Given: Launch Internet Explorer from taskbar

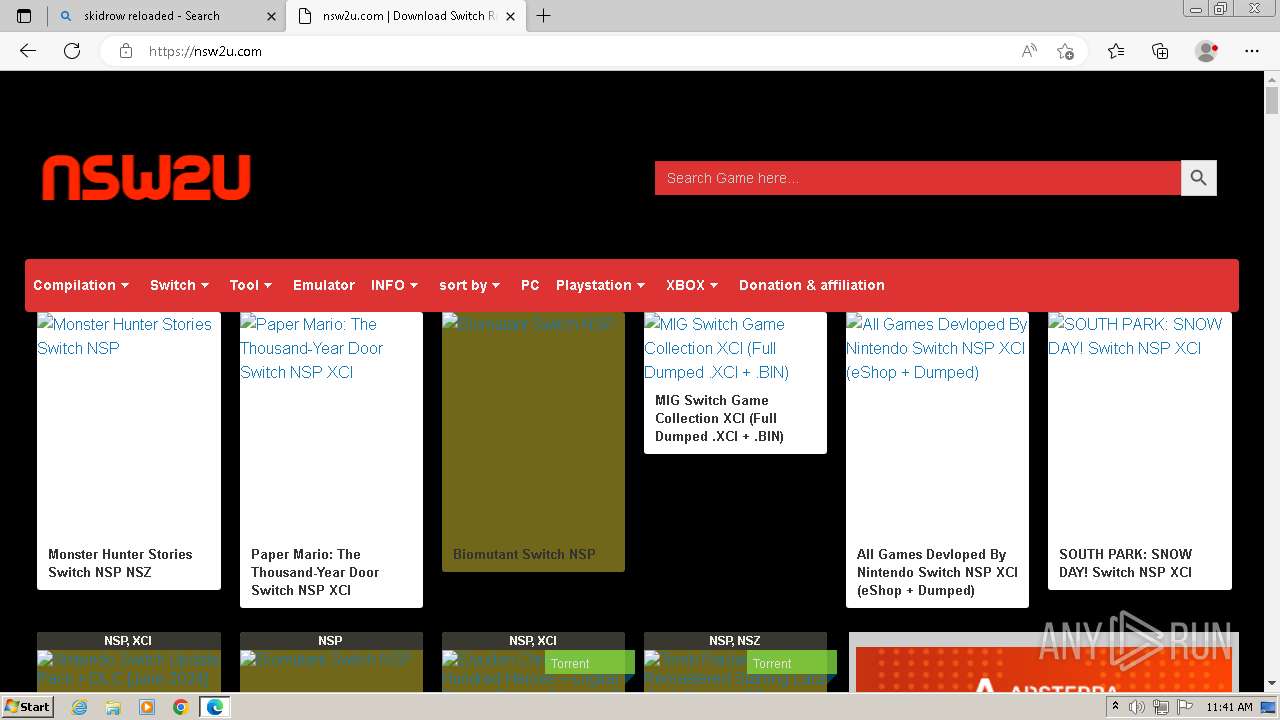Looking at the screenshot, I should click(x=80, y=707).
